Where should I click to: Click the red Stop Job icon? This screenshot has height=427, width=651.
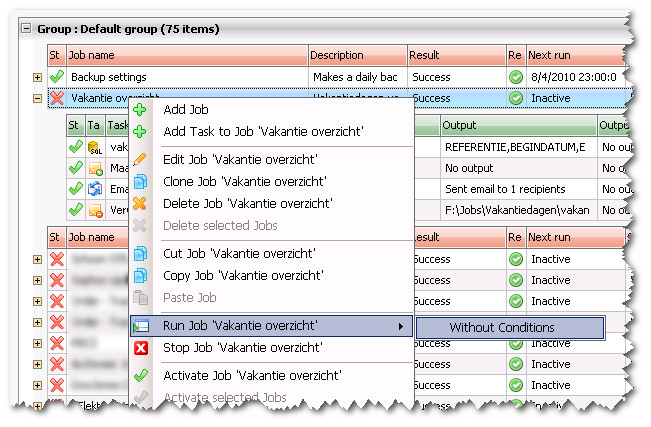[x=141, y=348]
